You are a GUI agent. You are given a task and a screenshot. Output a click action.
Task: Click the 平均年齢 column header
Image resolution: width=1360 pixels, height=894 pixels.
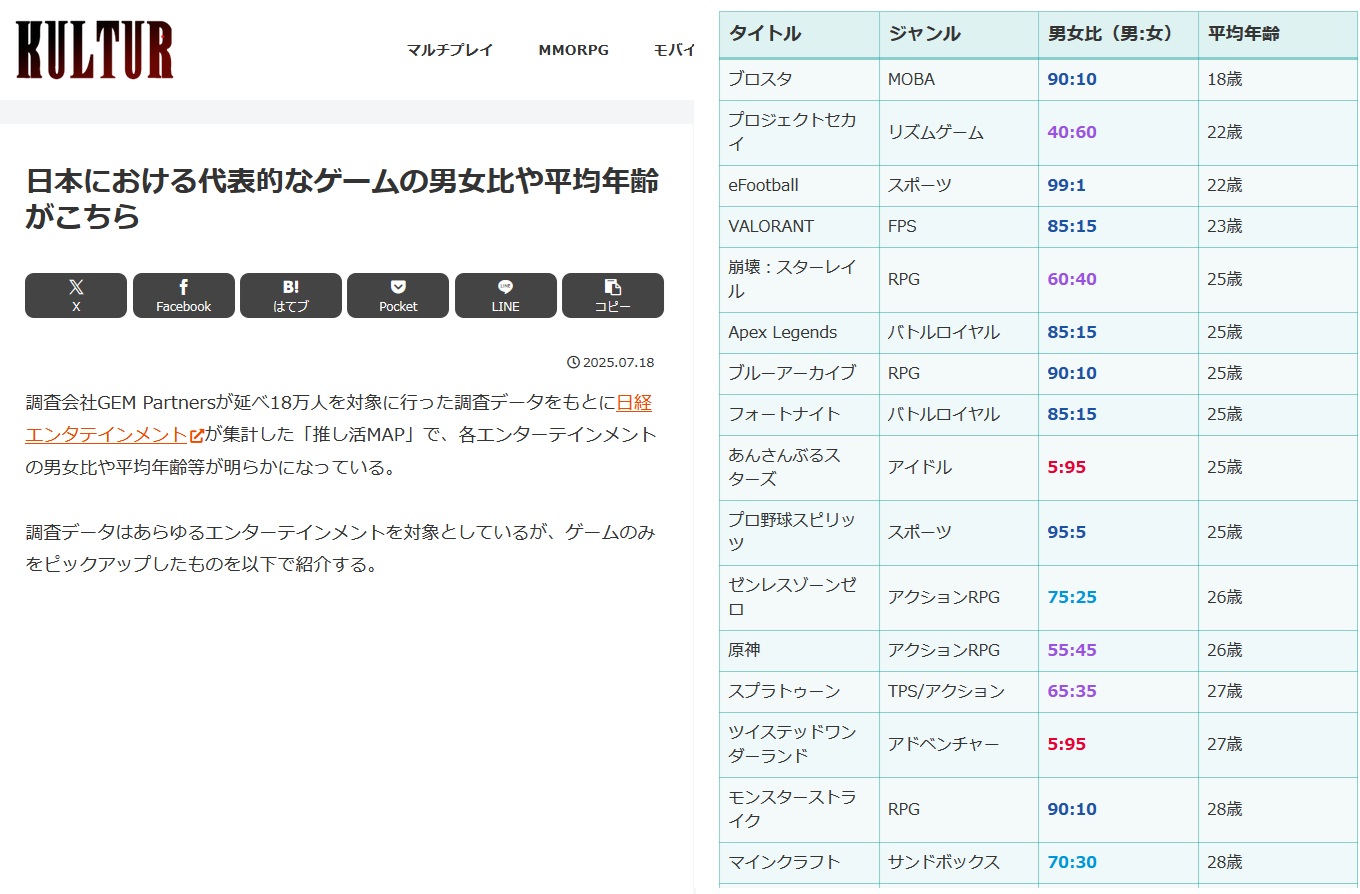tap(1243, 34)
